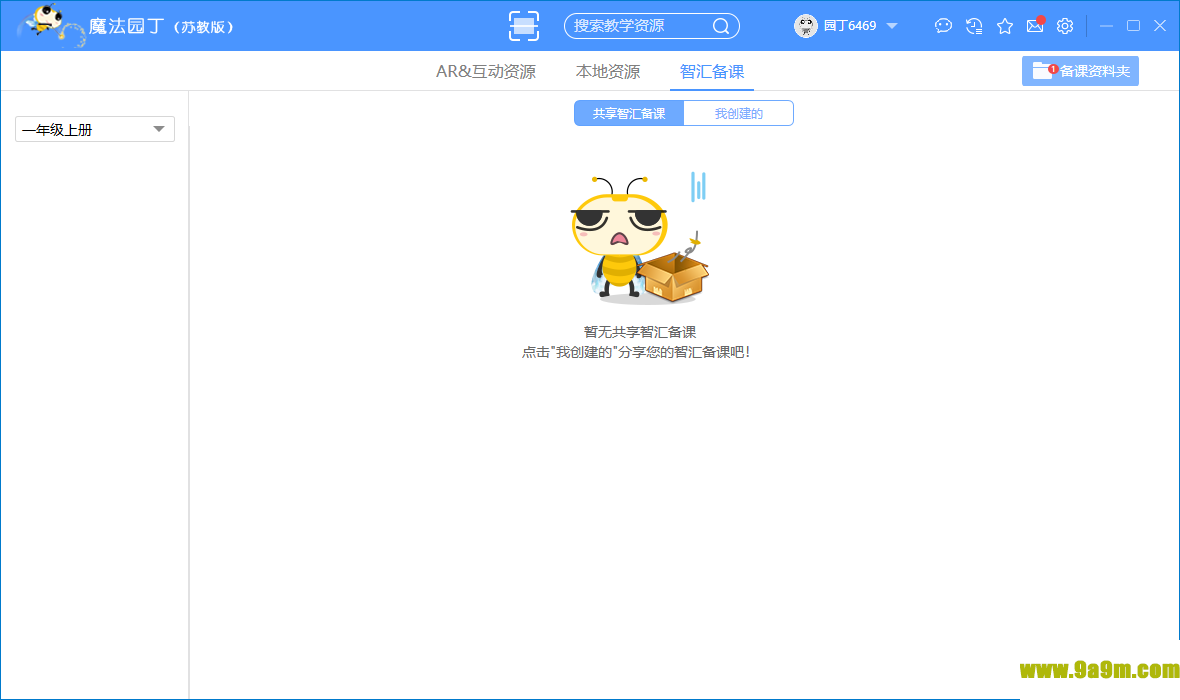Open the 本地资源 tab
The image size is (1180, 700).
pyautogui.click(x=608, y=72)
